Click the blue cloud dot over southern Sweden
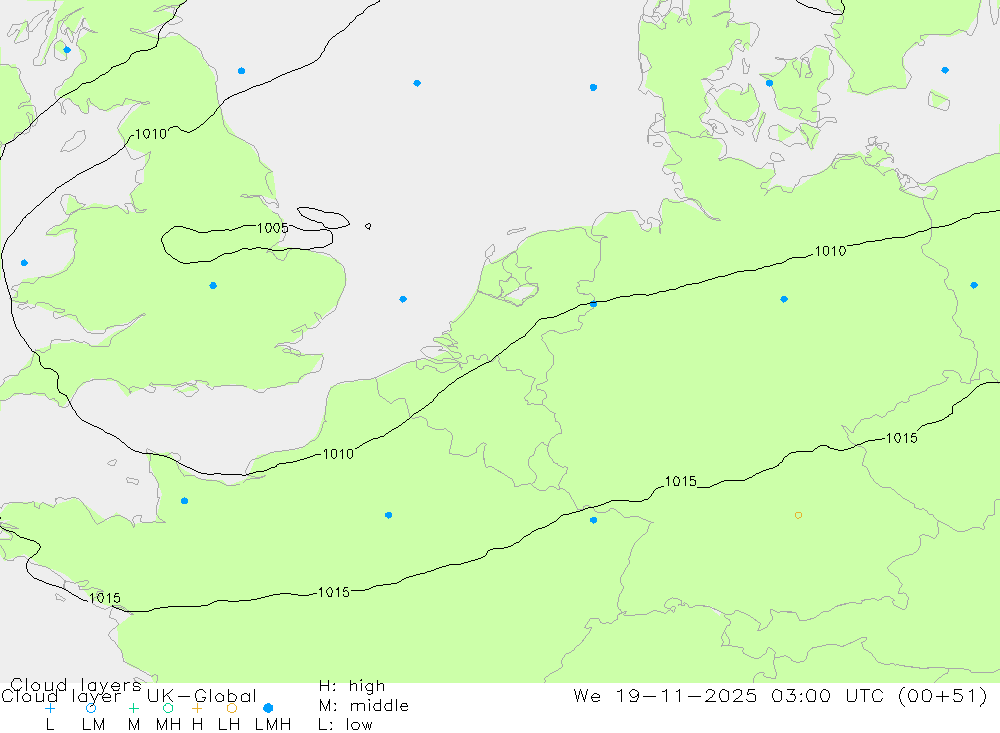1000x733 pixels. (x=945, y=70)
